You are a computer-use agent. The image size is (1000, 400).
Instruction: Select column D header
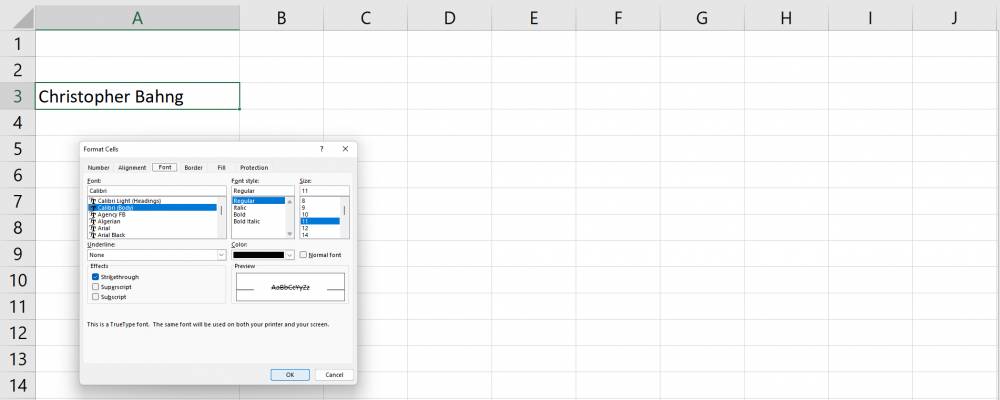click(450, 18)
